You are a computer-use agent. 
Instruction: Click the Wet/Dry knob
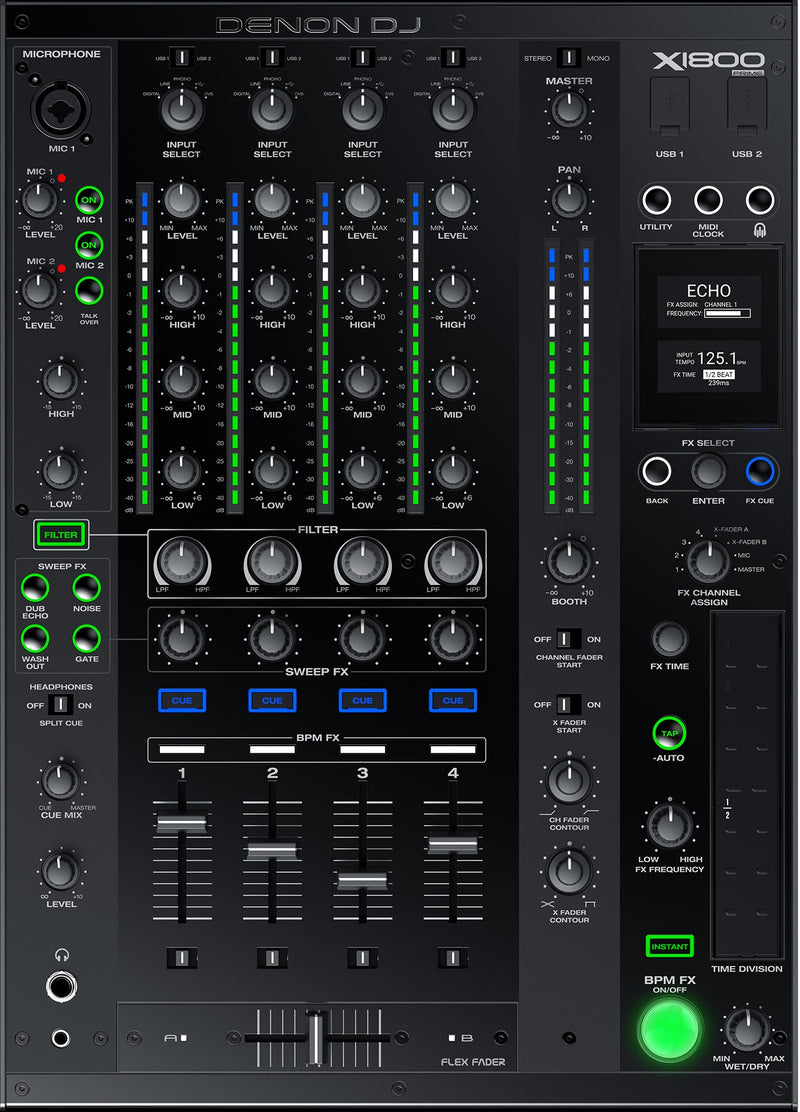(747, 1029)
